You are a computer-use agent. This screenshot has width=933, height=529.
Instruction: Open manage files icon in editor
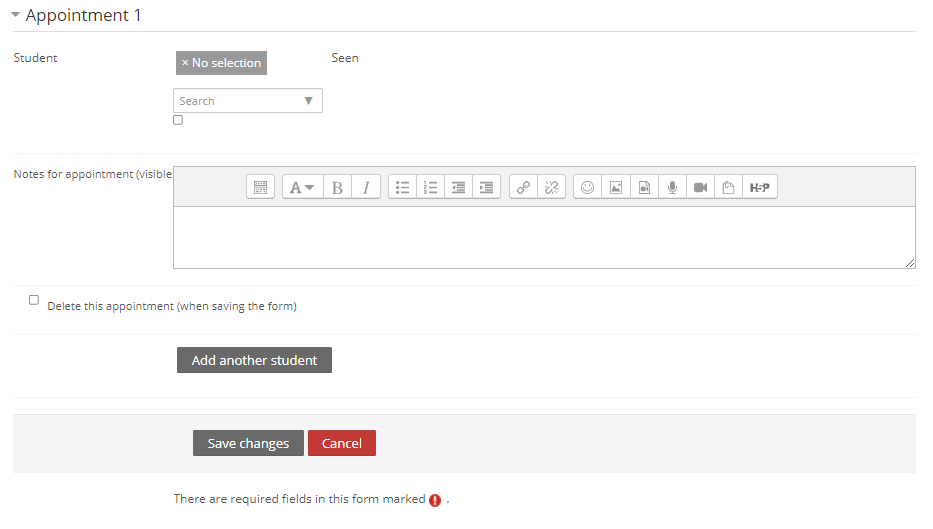point(728,187)
